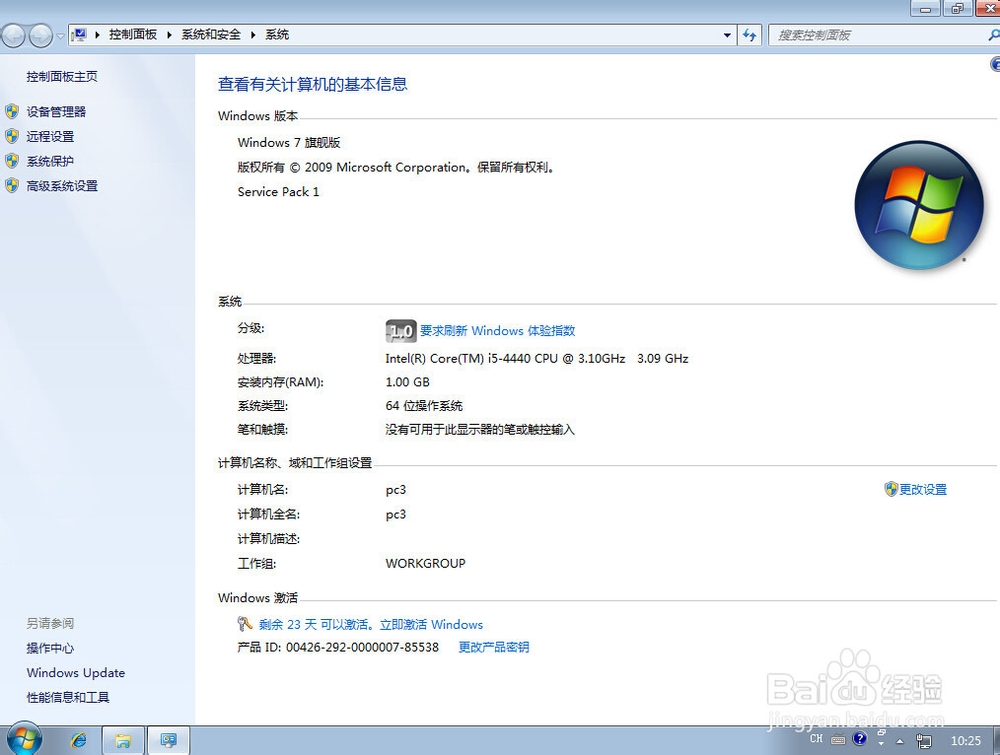Click 控制面板 breadcrumb in address bar
Viewport: 1000px width, 755px height.
coord(133,34)
